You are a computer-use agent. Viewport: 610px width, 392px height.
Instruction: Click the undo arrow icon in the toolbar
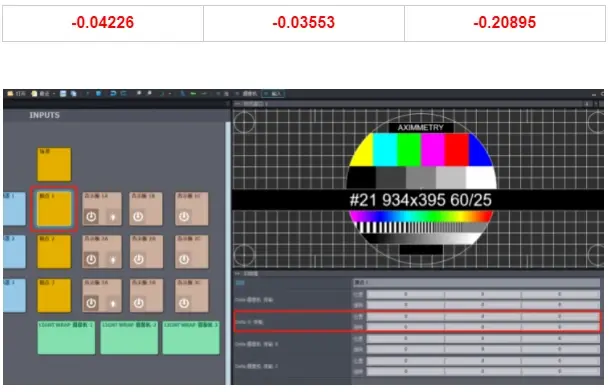113,94
